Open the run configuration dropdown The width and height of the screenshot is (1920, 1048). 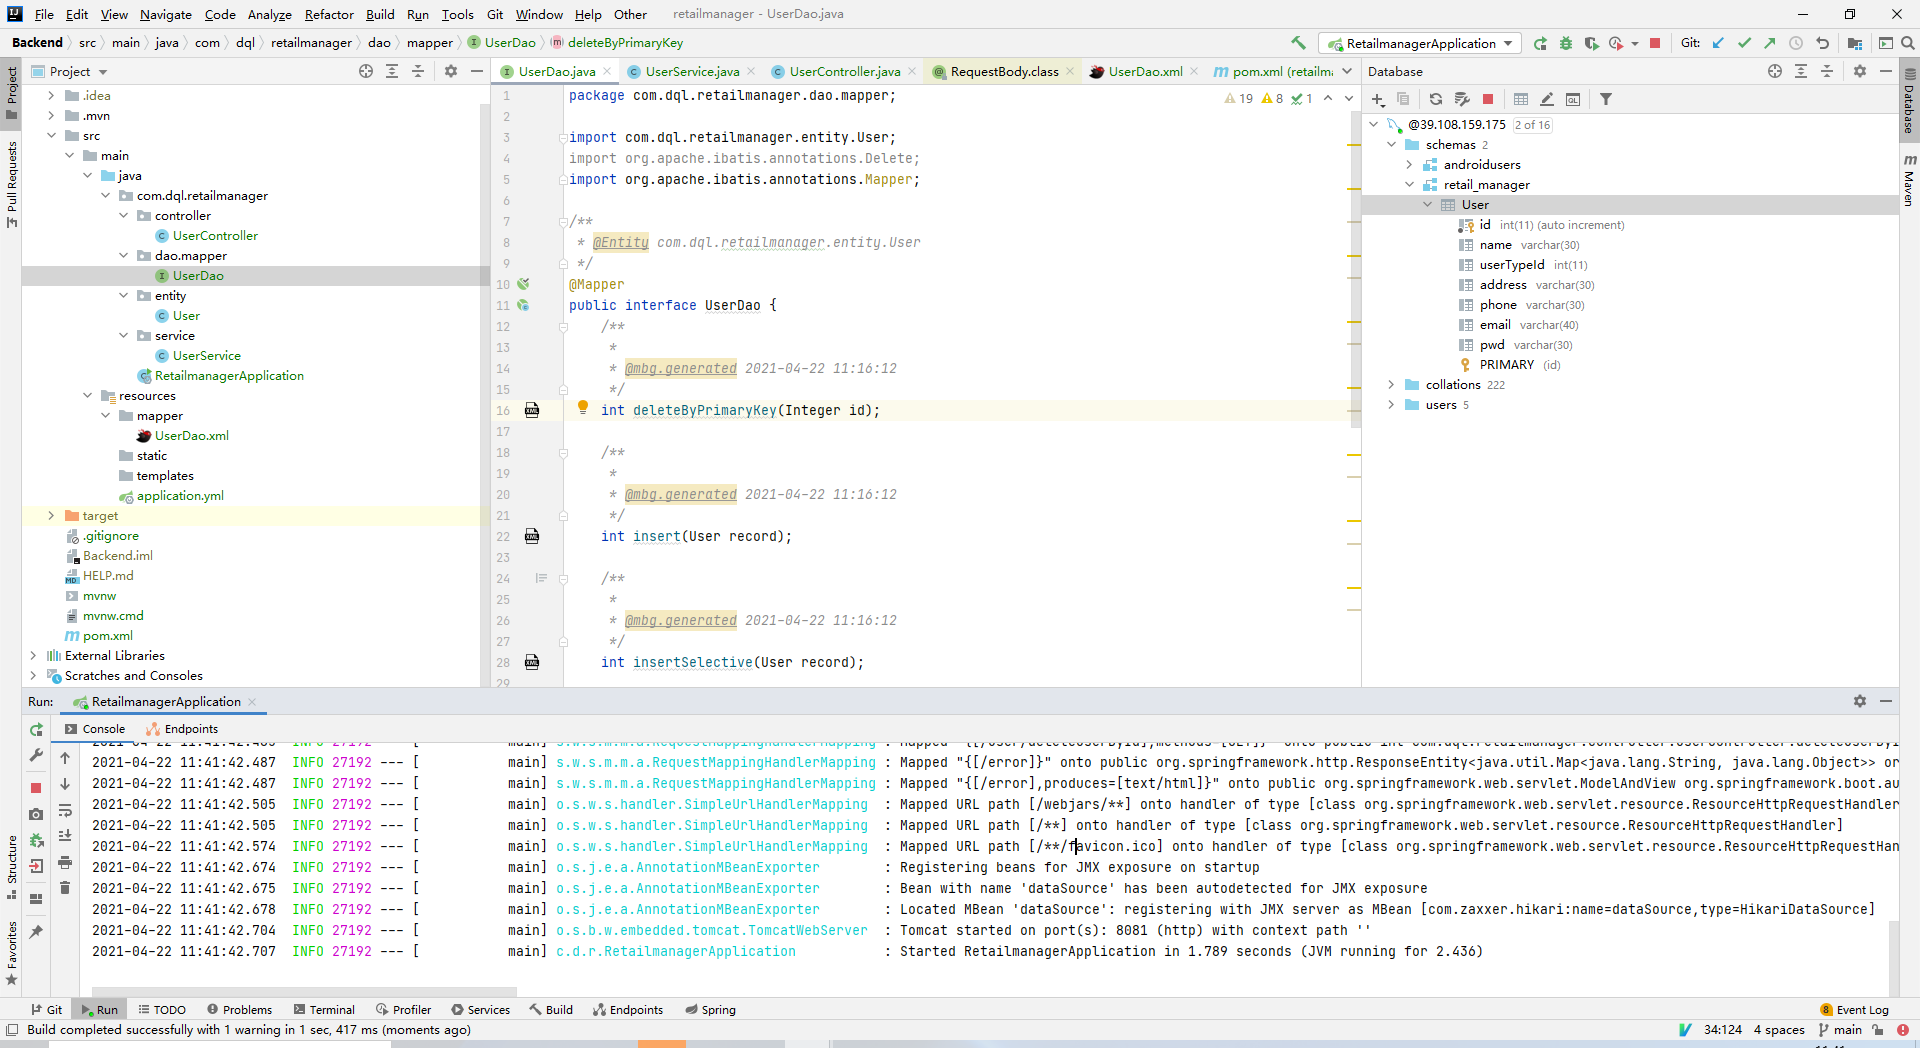coord(1420,43)
